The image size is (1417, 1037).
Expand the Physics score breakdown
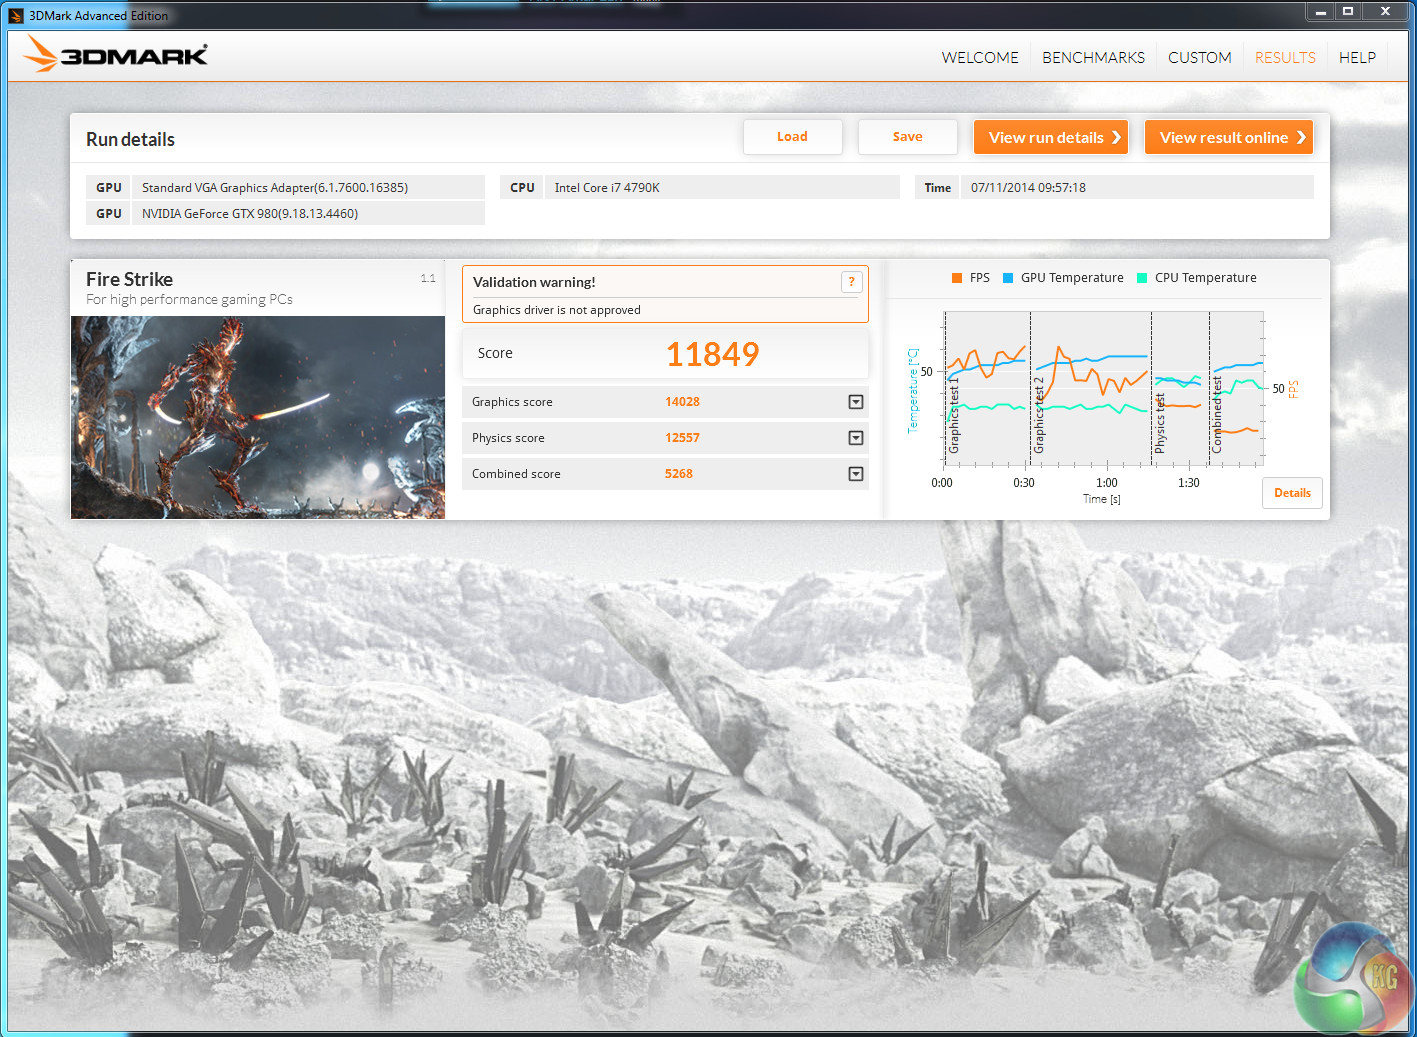855,438
